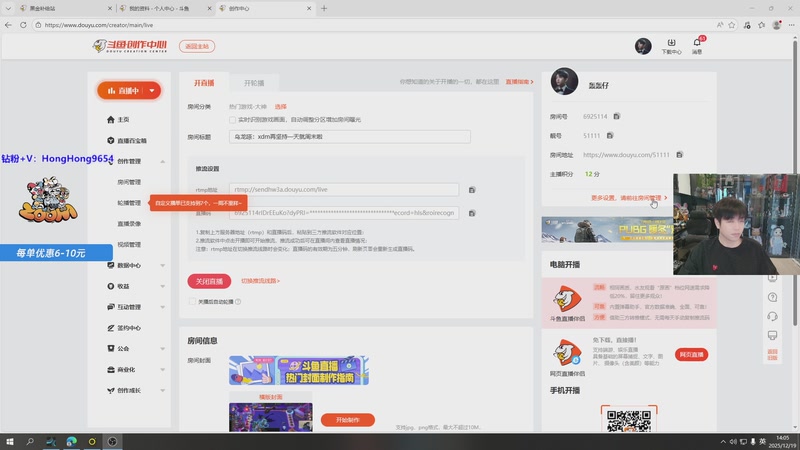Open the 消息 notification bell
Image resolution: width=800 pixels, height=450 pixels.
(697, 46)
